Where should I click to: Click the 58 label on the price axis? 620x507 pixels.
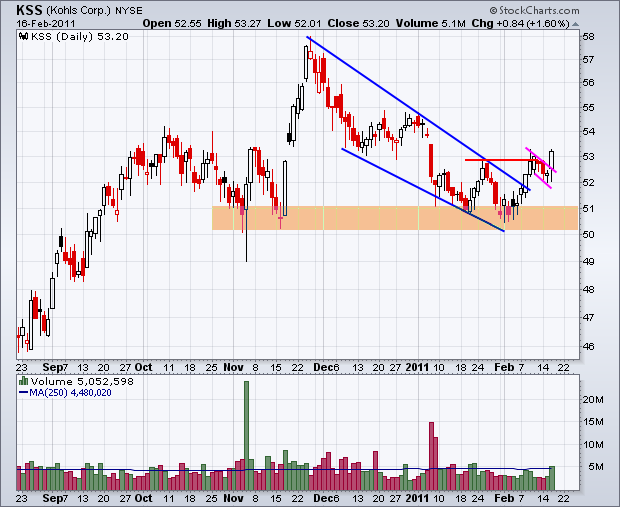(x=588, y=37)
